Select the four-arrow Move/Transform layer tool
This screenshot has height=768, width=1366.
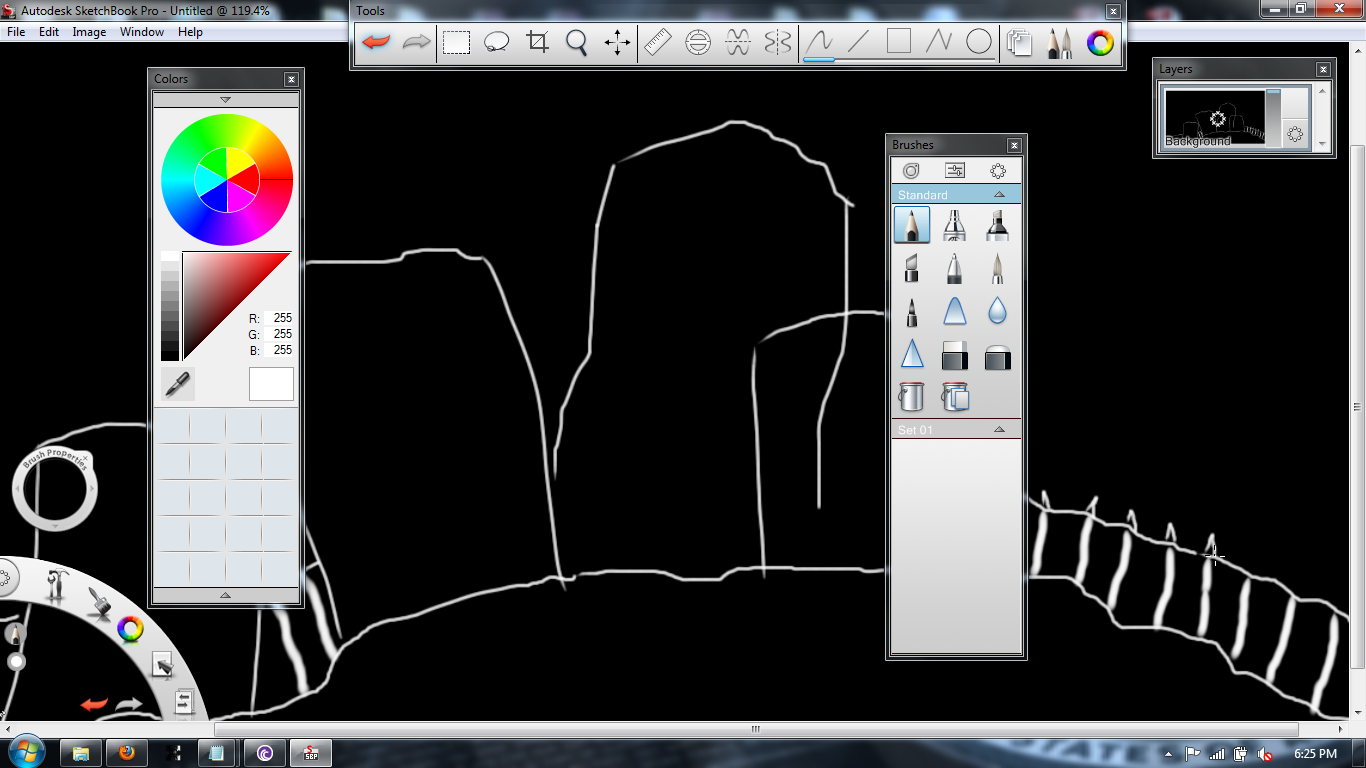pyautogui.click(x=617, y=42)
